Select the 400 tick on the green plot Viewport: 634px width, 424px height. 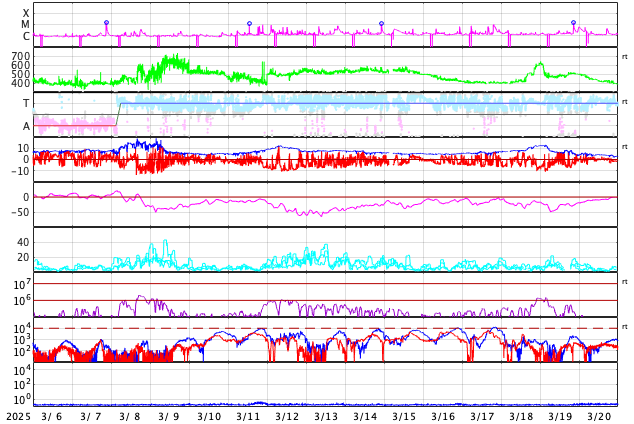pos(21,83)
